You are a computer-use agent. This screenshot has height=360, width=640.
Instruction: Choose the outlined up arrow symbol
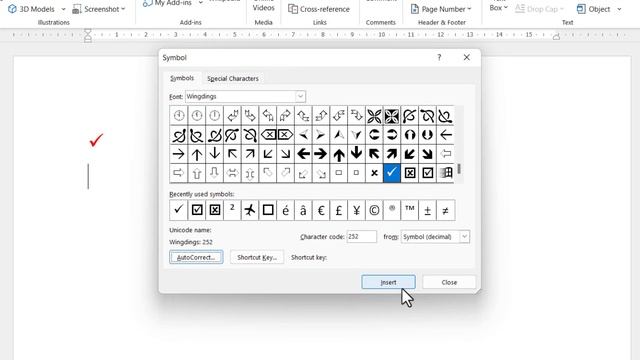[x=197, y=173]
